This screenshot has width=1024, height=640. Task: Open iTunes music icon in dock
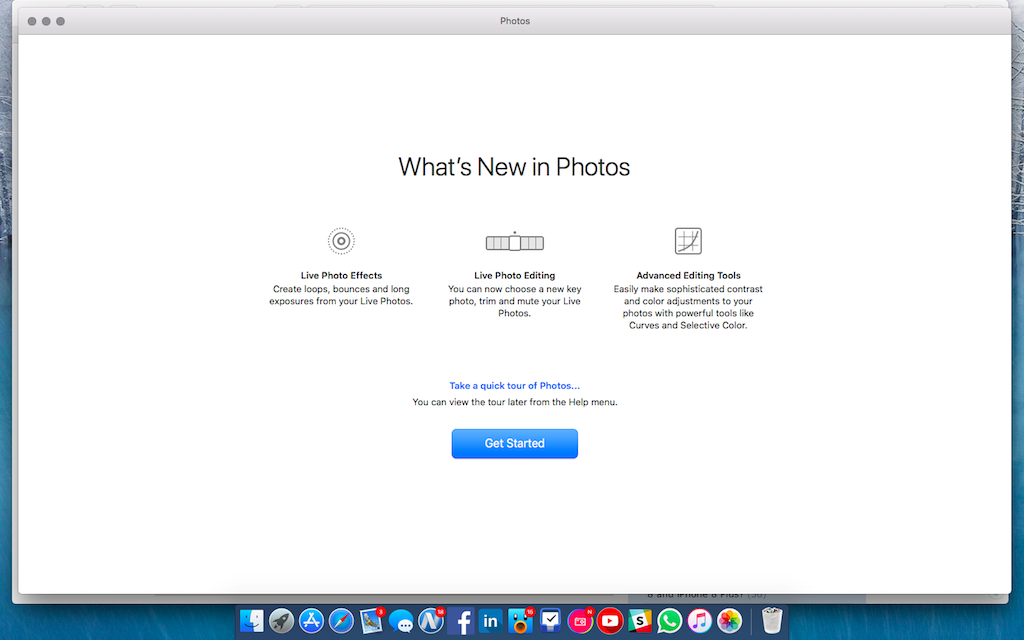click(x=700, y=621)
